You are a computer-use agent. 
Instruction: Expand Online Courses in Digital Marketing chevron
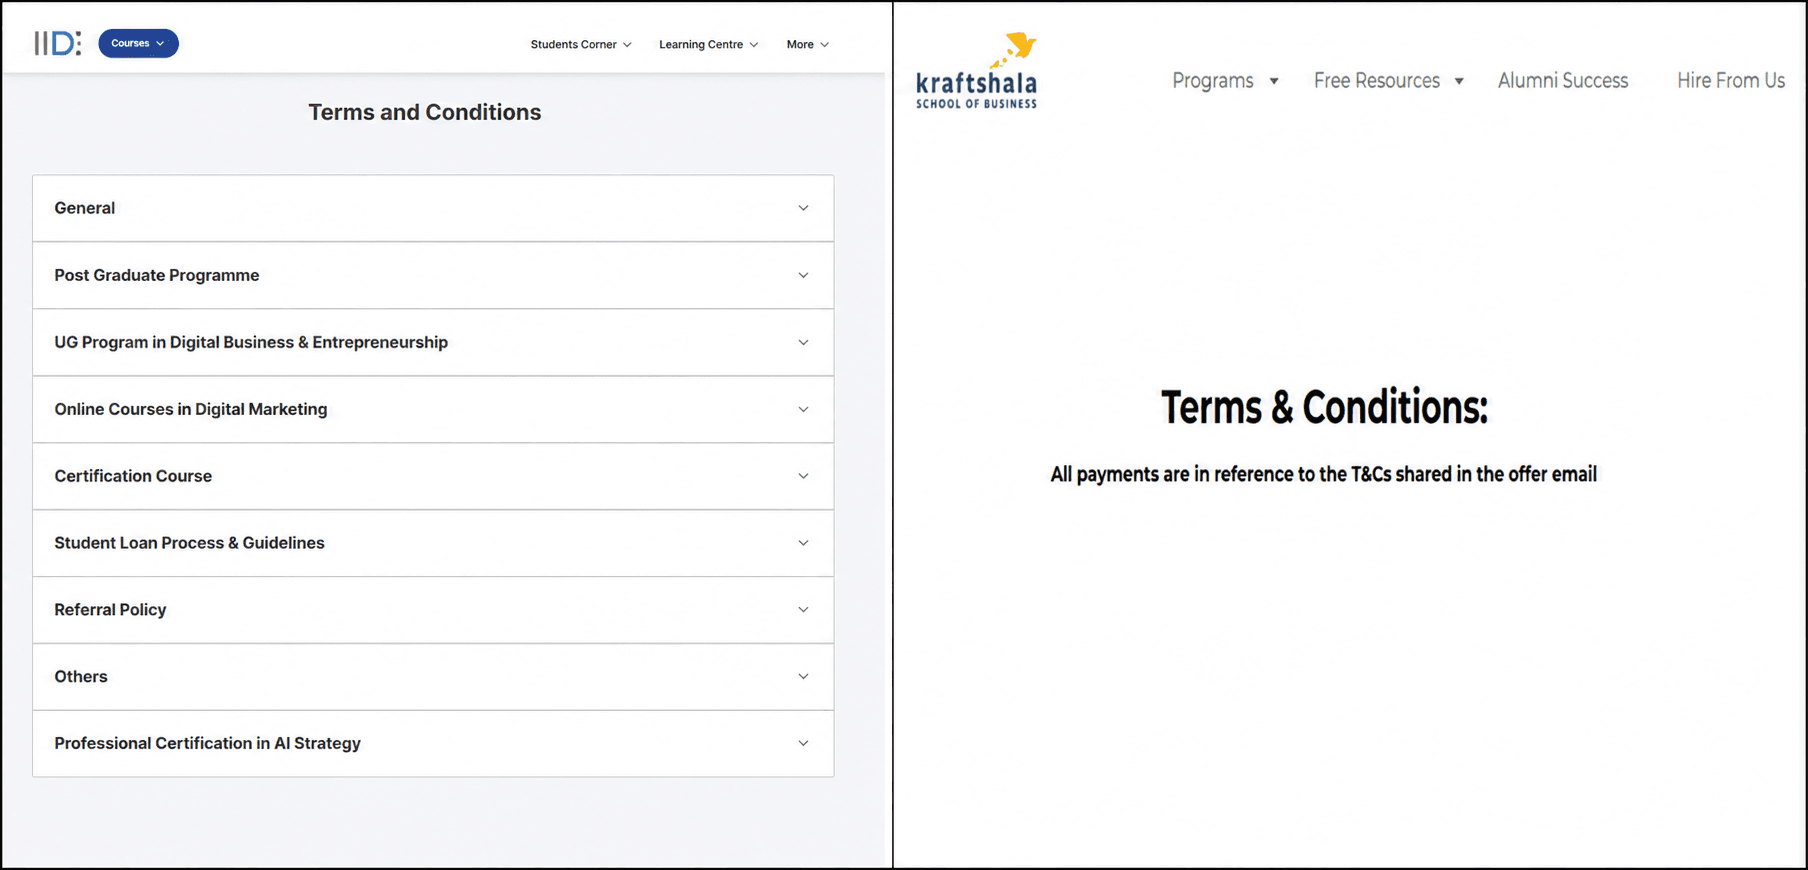click(803, 409)
